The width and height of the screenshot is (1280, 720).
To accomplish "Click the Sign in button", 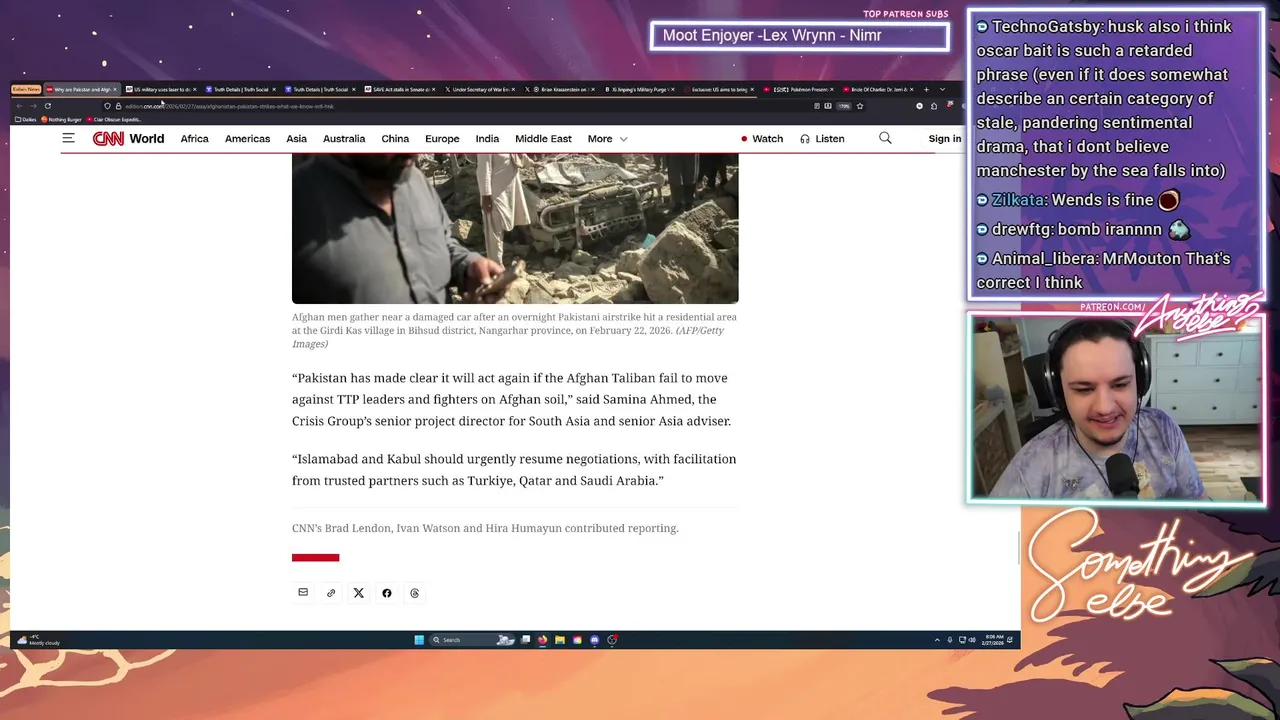I will coord(944,139).
